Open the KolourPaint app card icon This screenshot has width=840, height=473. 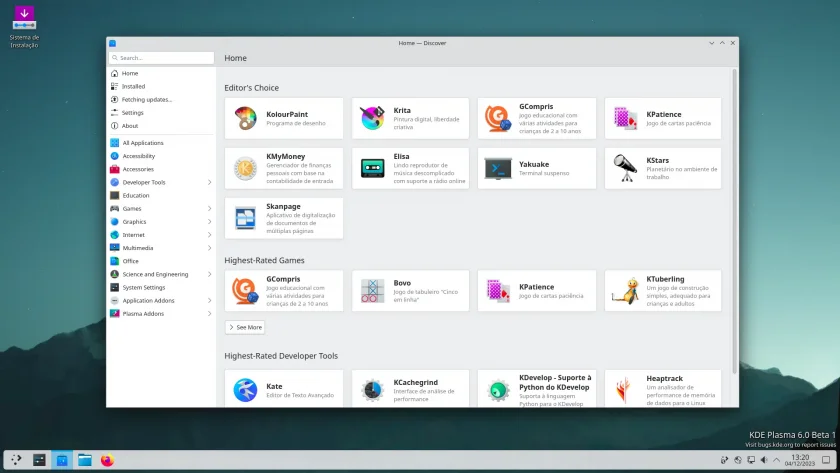[x=245, y=118]
